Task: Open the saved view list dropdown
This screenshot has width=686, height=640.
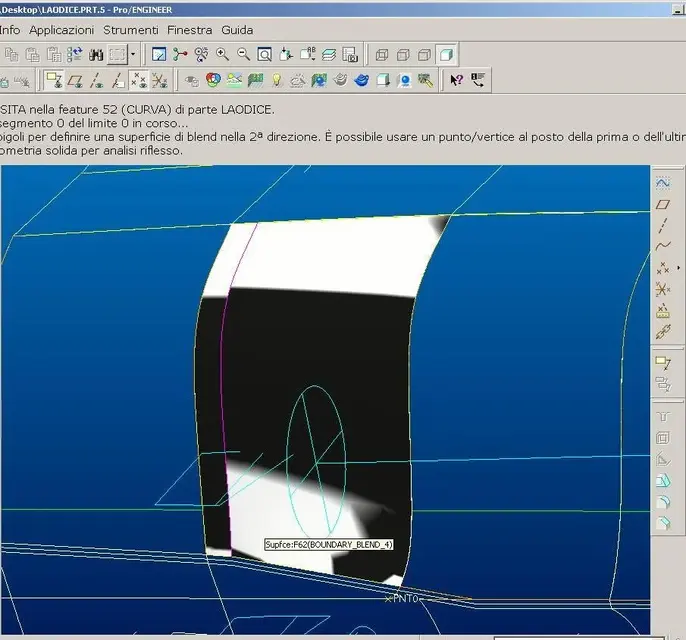Action: pos(308,55)
